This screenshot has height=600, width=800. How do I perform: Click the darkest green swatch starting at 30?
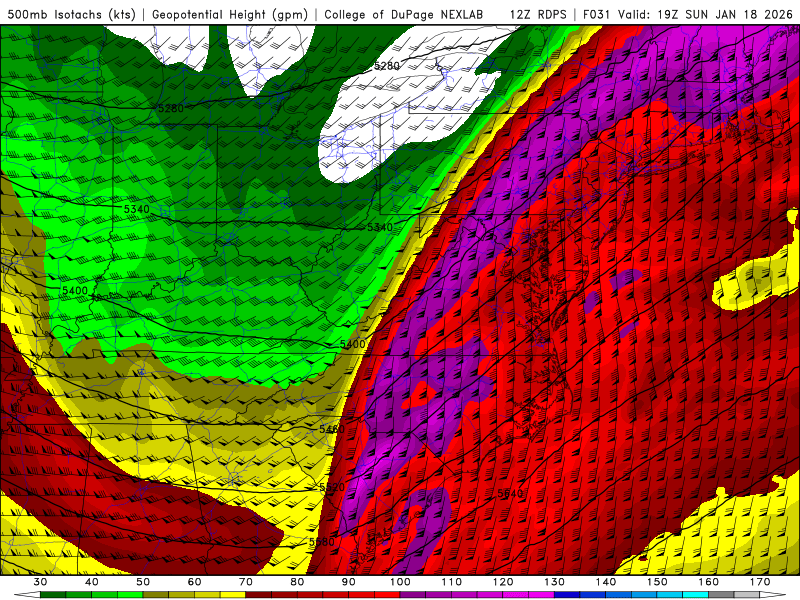pyautogui.click(x=53, y=595)
